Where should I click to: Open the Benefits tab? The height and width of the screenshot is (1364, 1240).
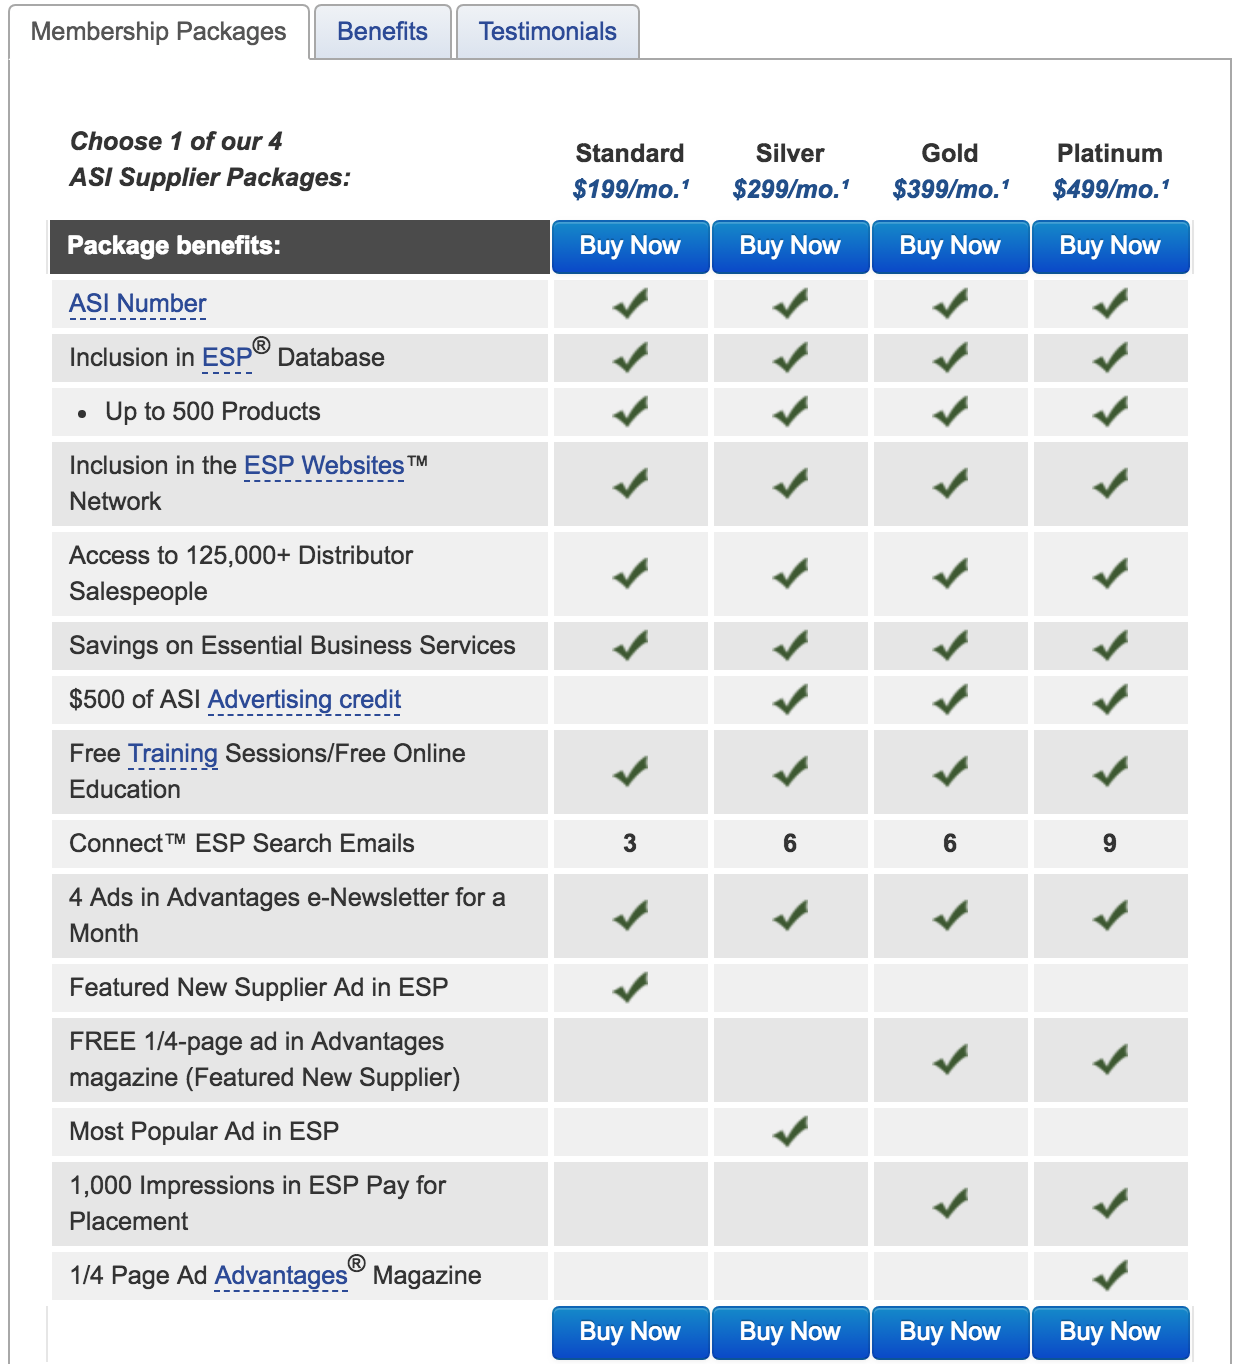point(382,32)
